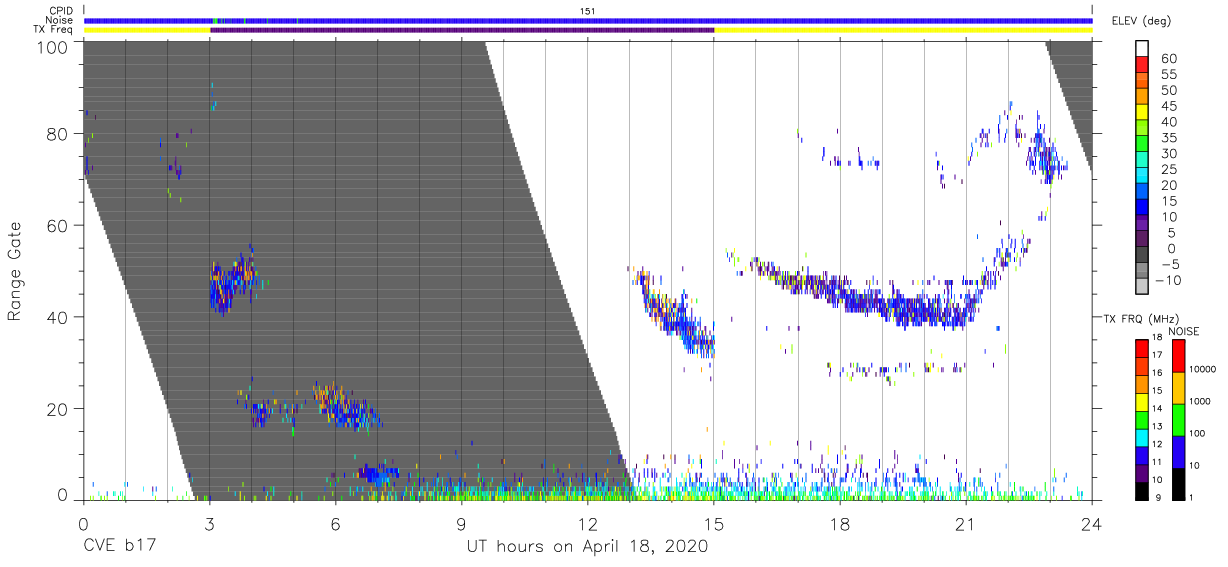1228x567 pixels.
Task: Click the '55' label on ELEV colorbar
Action: click(1168, 75)
